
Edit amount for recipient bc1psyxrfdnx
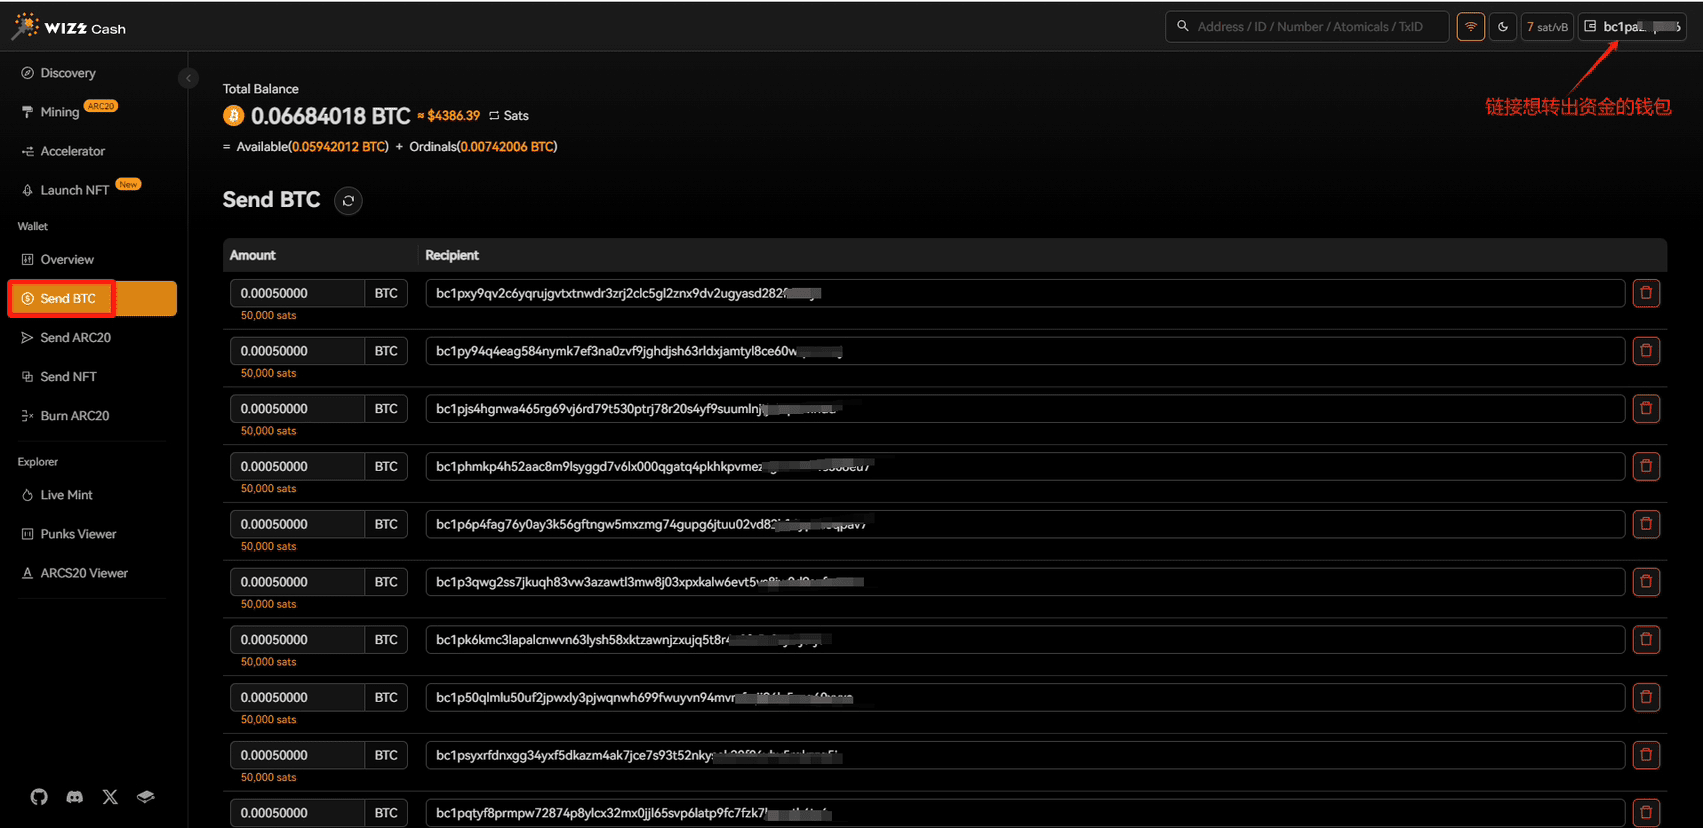tap(297, 755)
